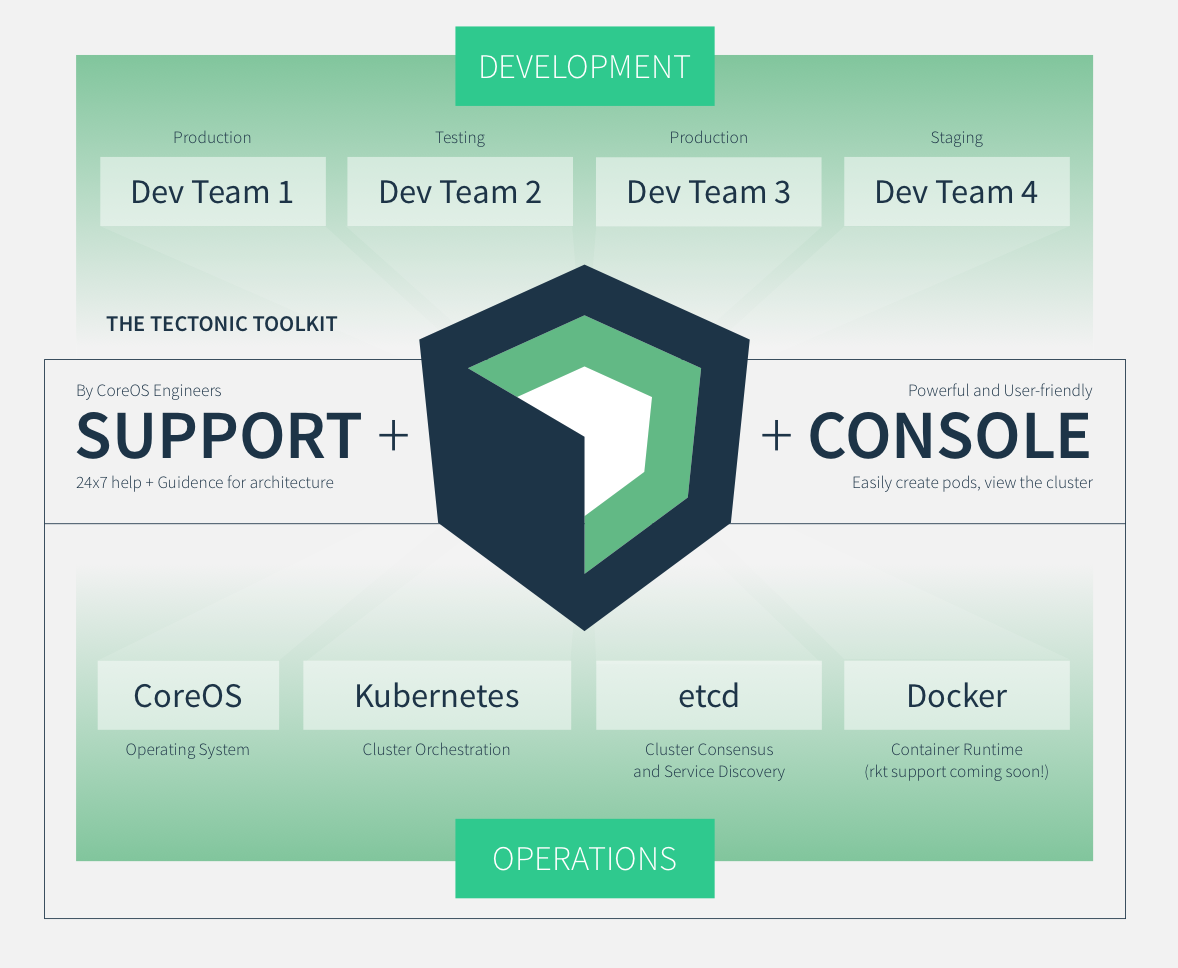Click the Cluster Orchestration caption

[x=436, y=750]
